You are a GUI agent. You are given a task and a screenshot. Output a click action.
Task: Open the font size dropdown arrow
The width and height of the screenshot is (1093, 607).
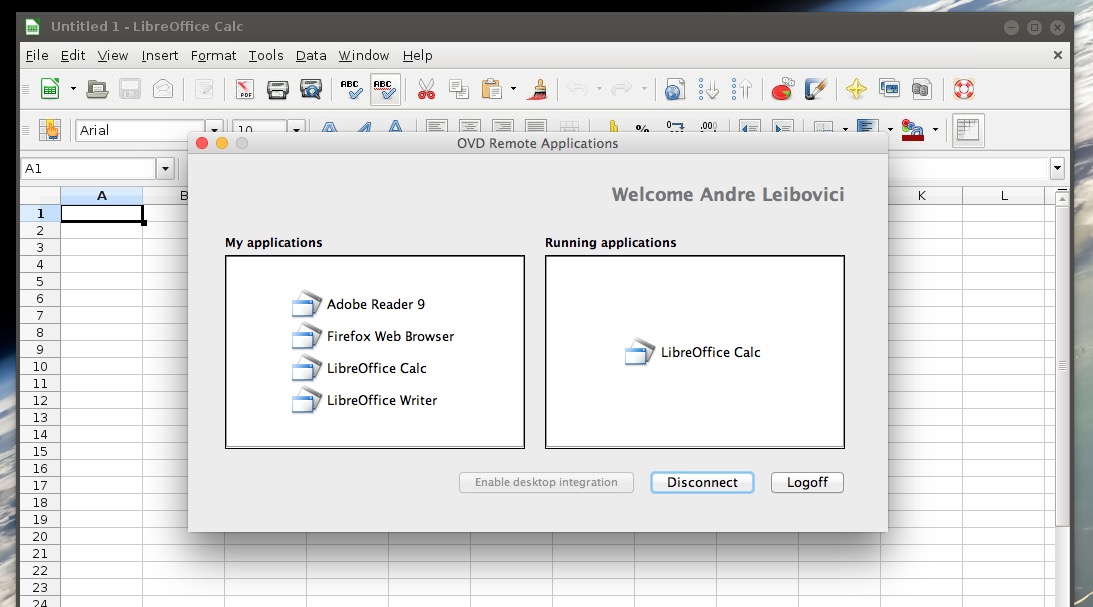[297, 129]
